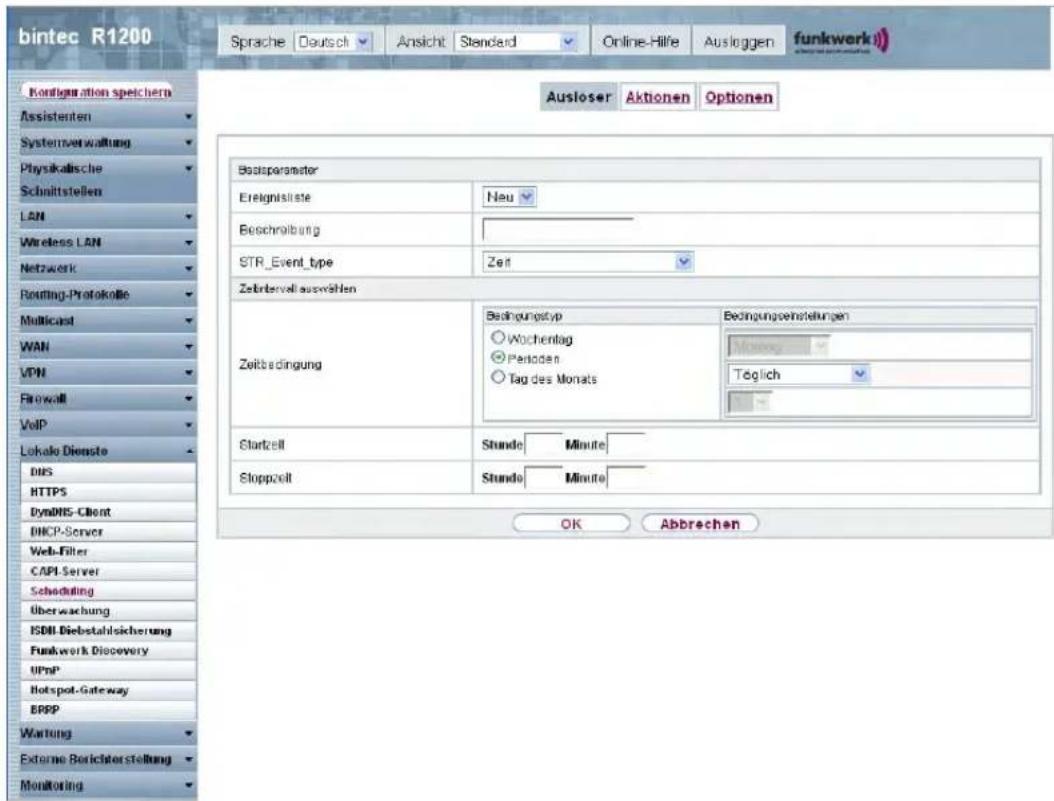Expand the Monitoring menu

[106, 786]
